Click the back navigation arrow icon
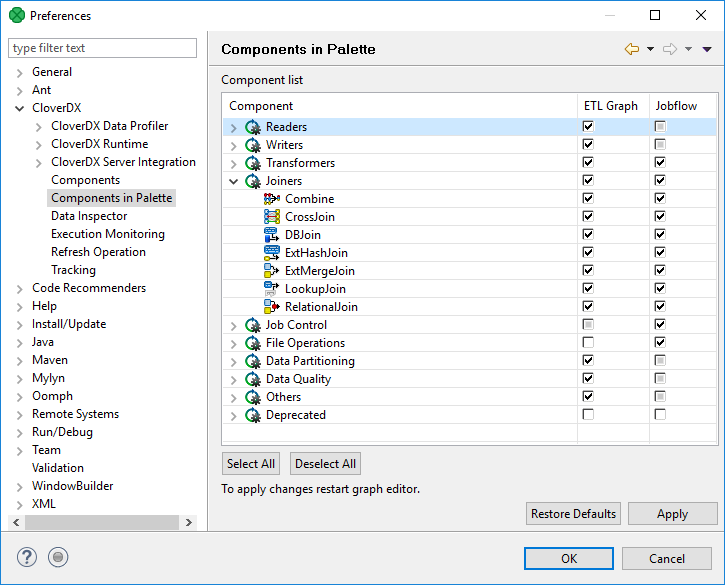 tap(631, 49)
